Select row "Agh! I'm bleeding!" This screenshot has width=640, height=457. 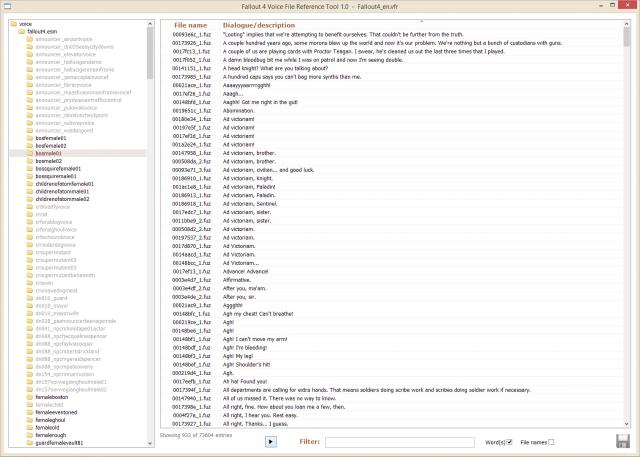coord(392,348)
